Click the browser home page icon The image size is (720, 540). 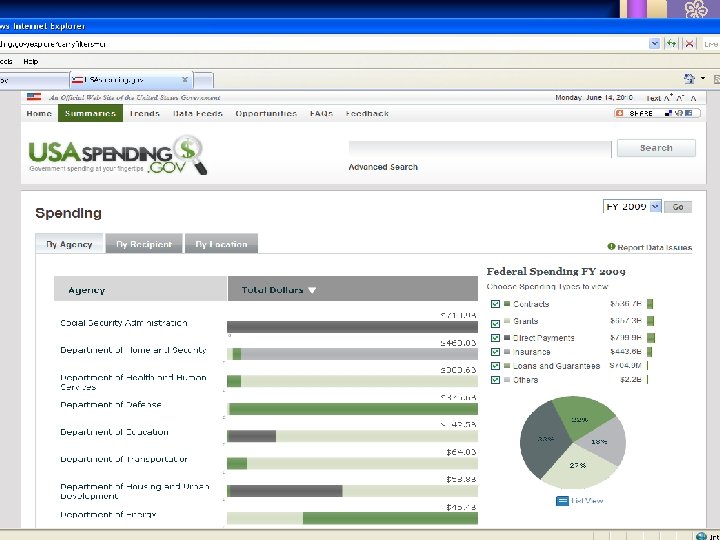pyautogui.click(x=689, y=79)
